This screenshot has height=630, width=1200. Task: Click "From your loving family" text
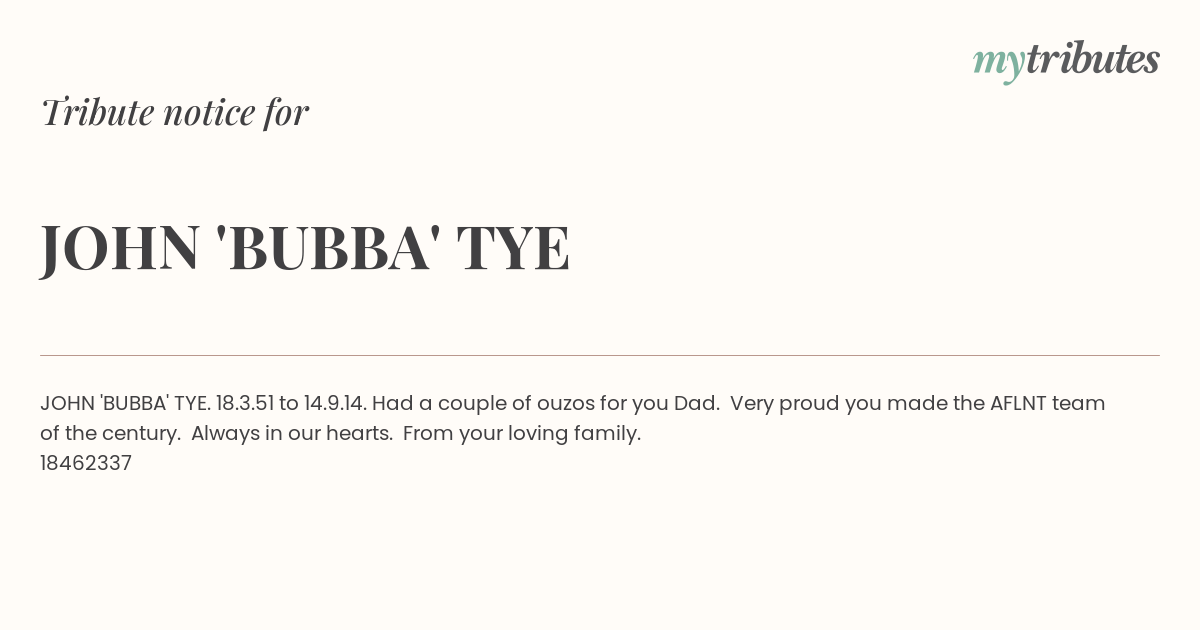click(x=520, y=434)
